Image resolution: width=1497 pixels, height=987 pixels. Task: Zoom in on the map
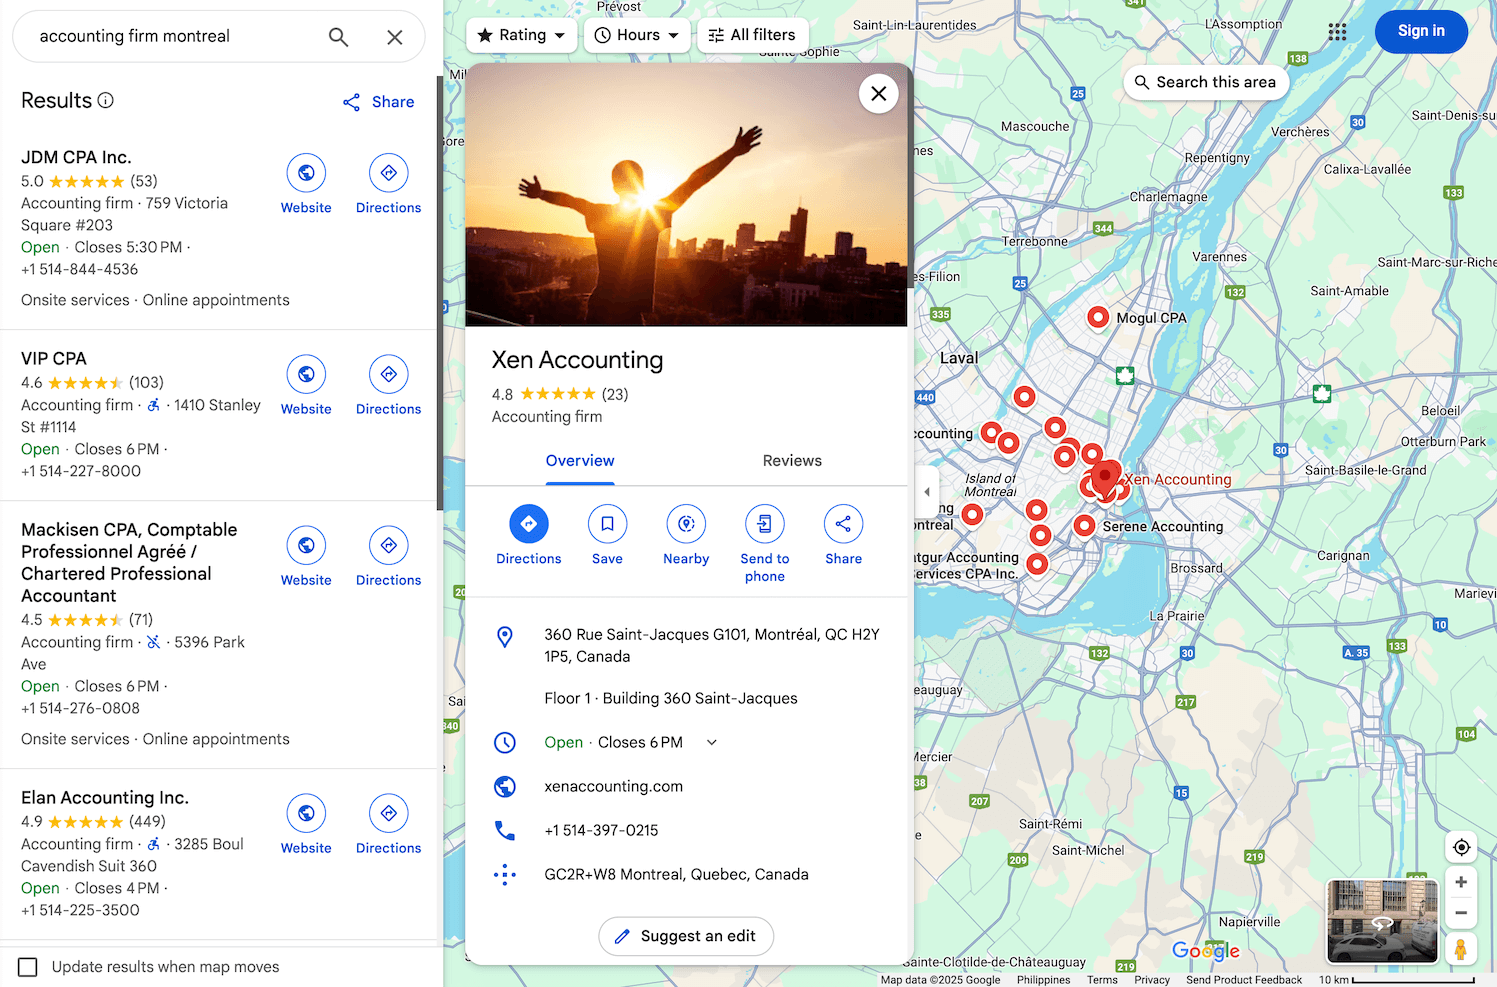pyautogui.click(x=1461, y=882)
